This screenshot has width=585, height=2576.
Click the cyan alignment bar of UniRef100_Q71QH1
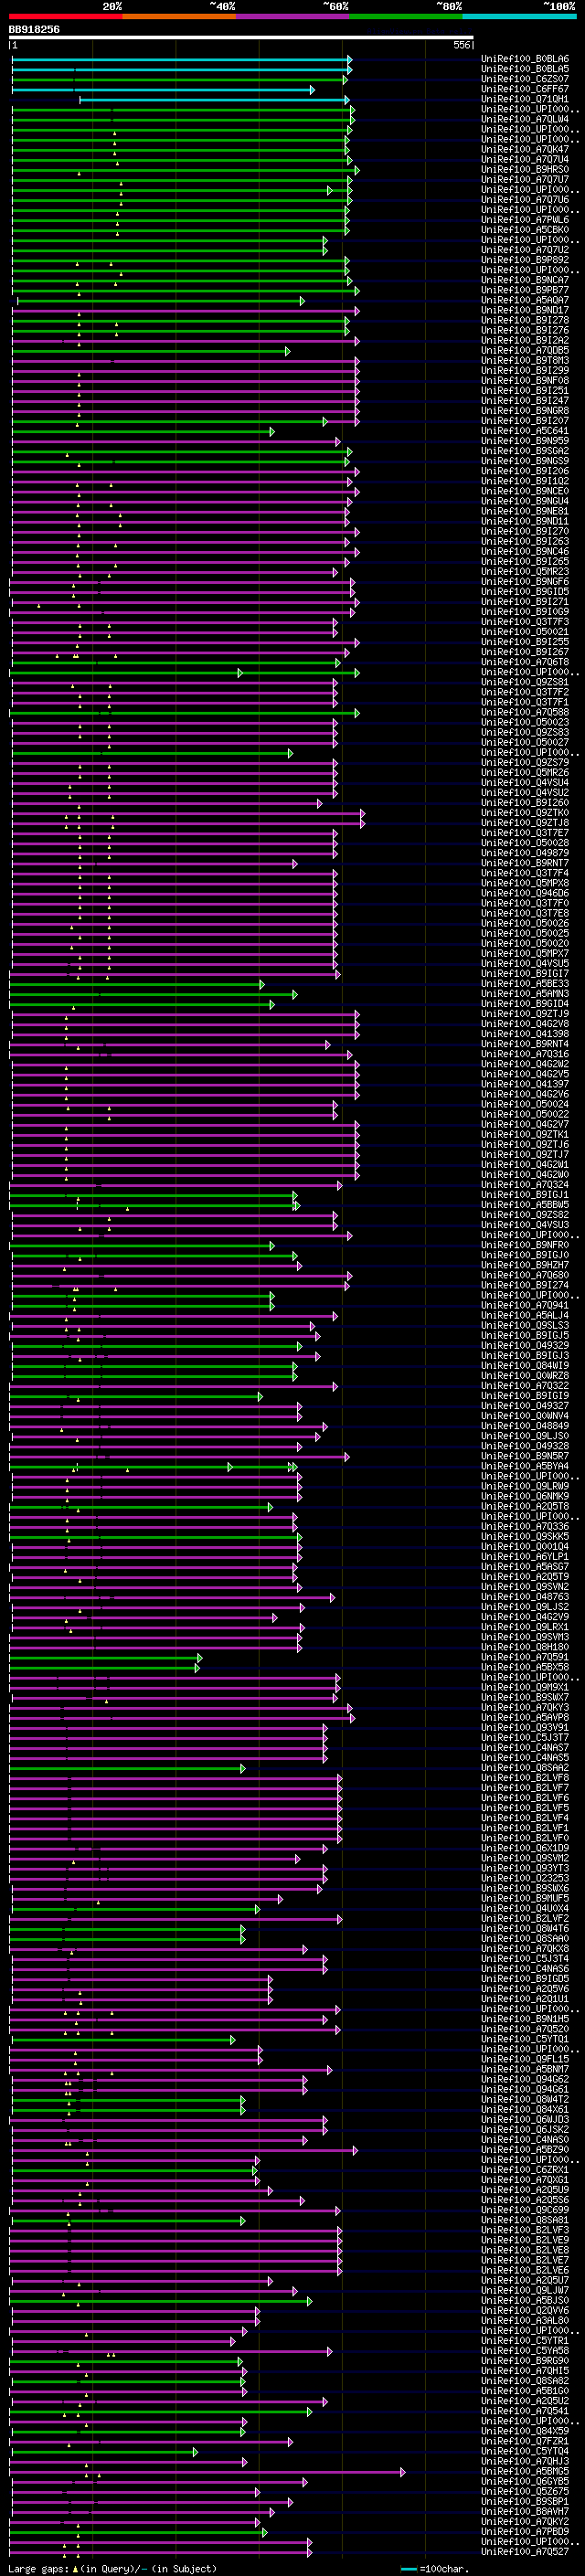coord(214,100)
